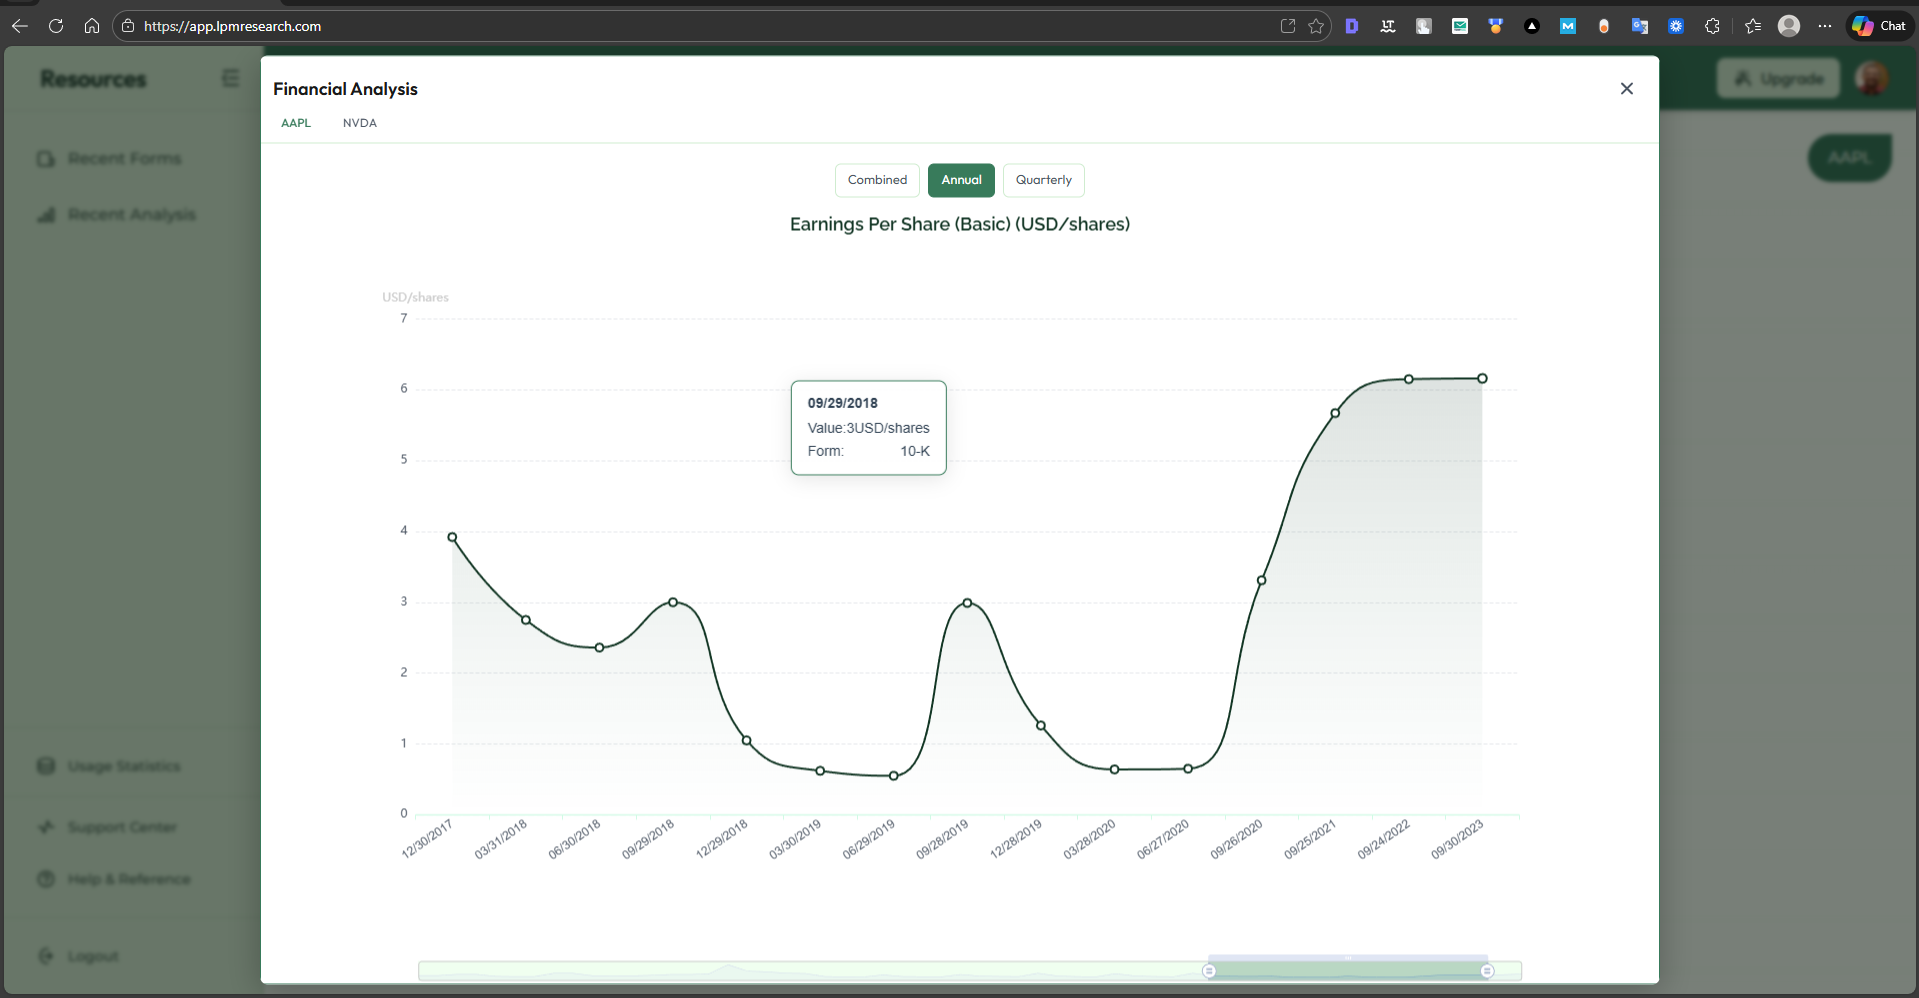This screenshot has width=1919, height=998.
Task: Switch to the NVDA tab
Action: (359, 123)
